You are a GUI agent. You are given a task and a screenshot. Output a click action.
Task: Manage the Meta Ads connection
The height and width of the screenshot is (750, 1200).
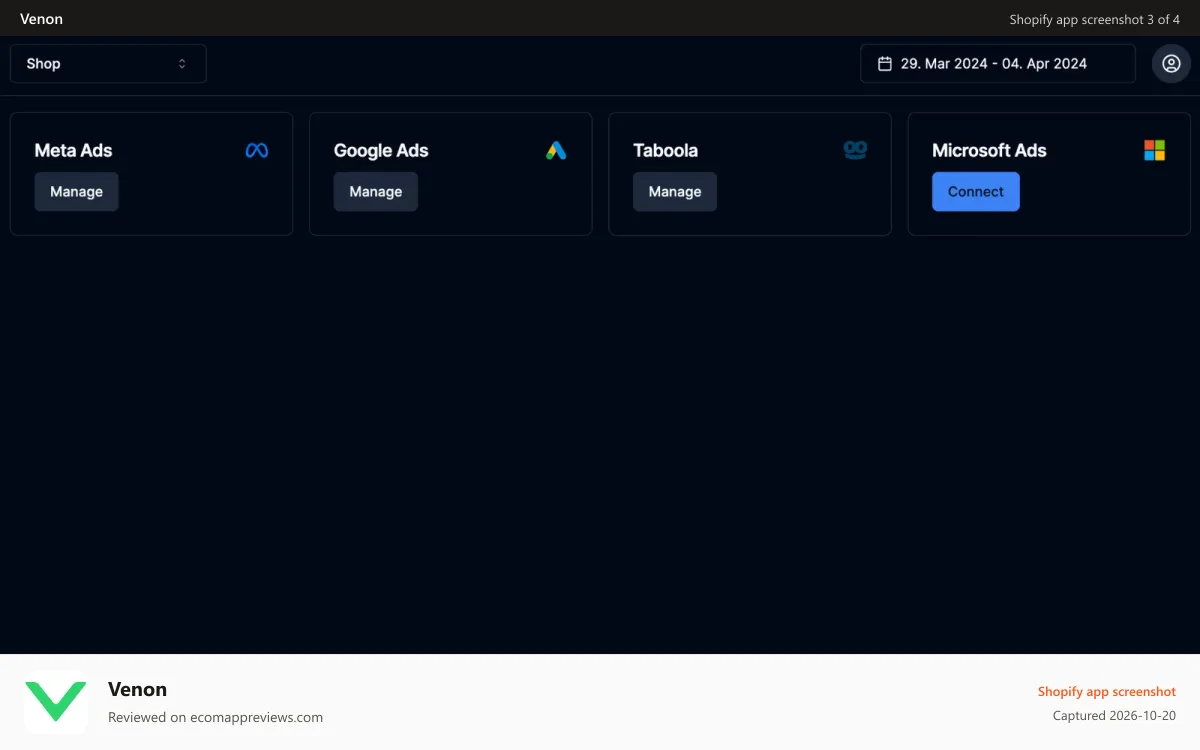76,191
